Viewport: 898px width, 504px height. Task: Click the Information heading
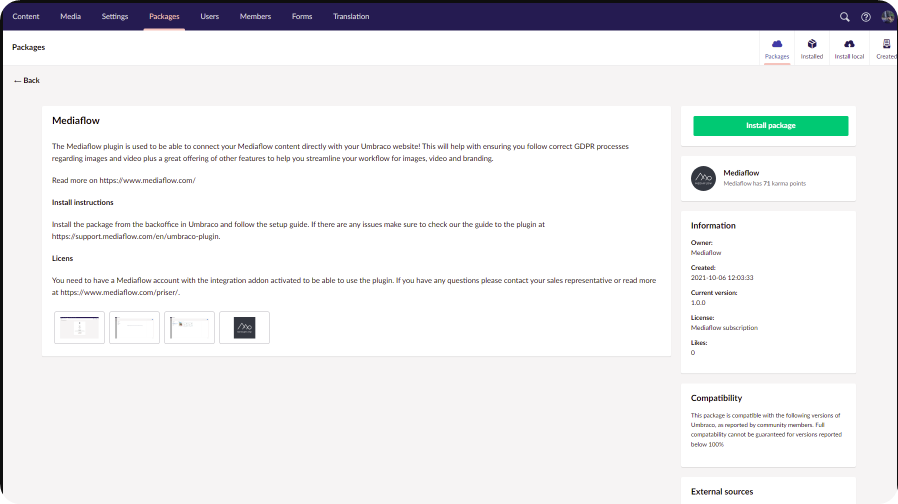713,226
